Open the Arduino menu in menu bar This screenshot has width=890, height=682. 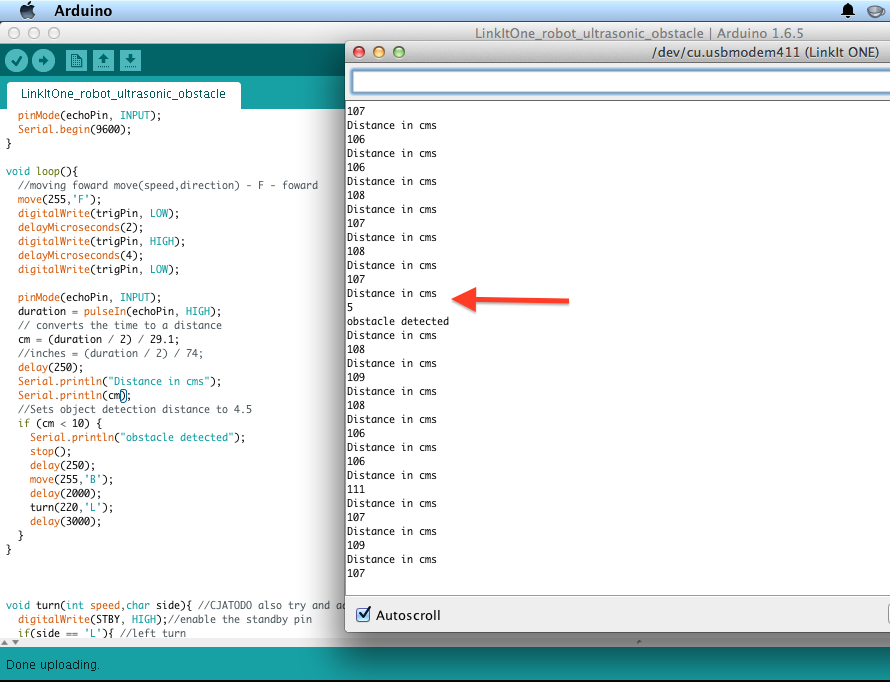click(x=83, y=10)
